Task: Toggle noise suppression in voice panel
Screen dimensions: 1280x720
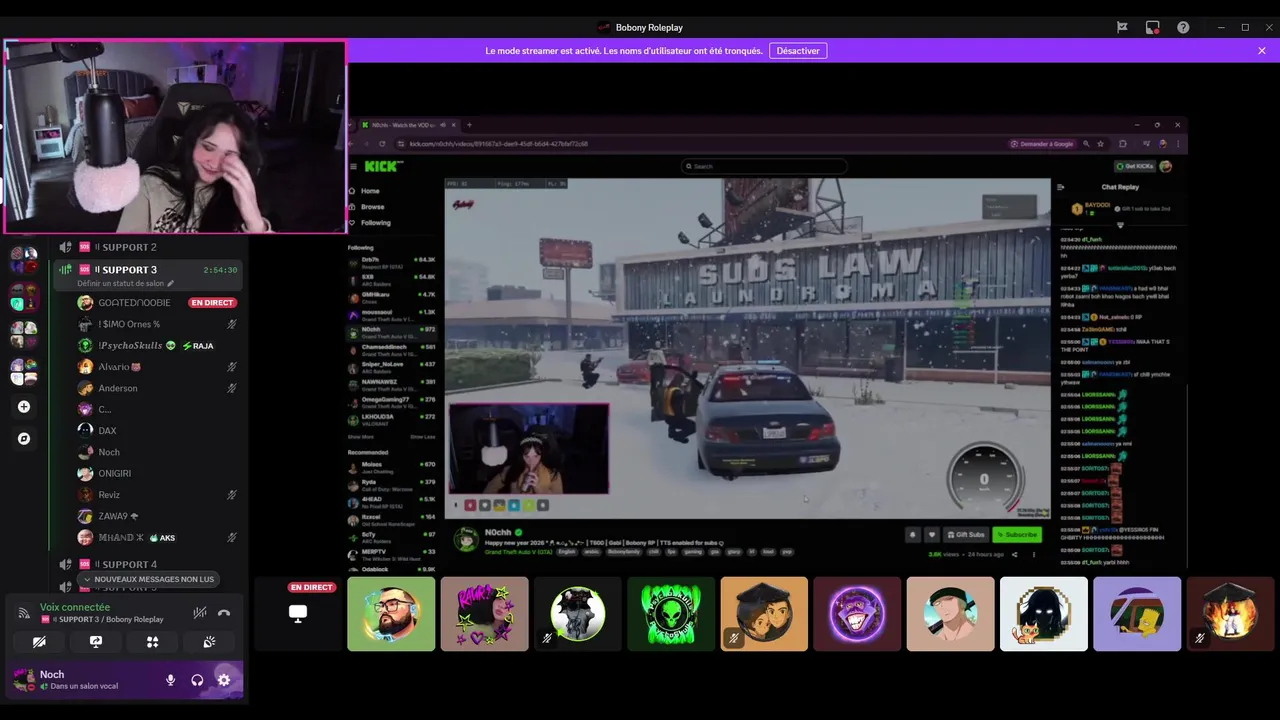Action: [x=200, y=612]
